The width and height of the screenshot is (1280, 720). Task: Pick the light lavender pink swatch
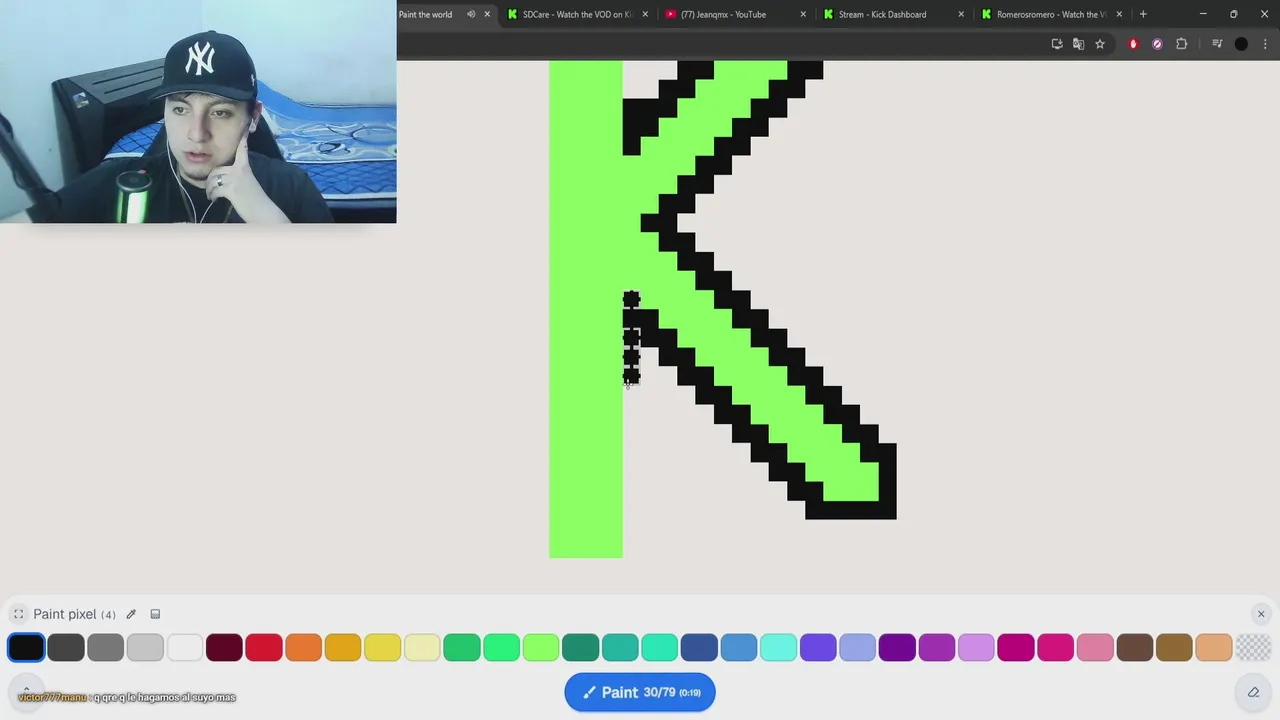(977, 647)
